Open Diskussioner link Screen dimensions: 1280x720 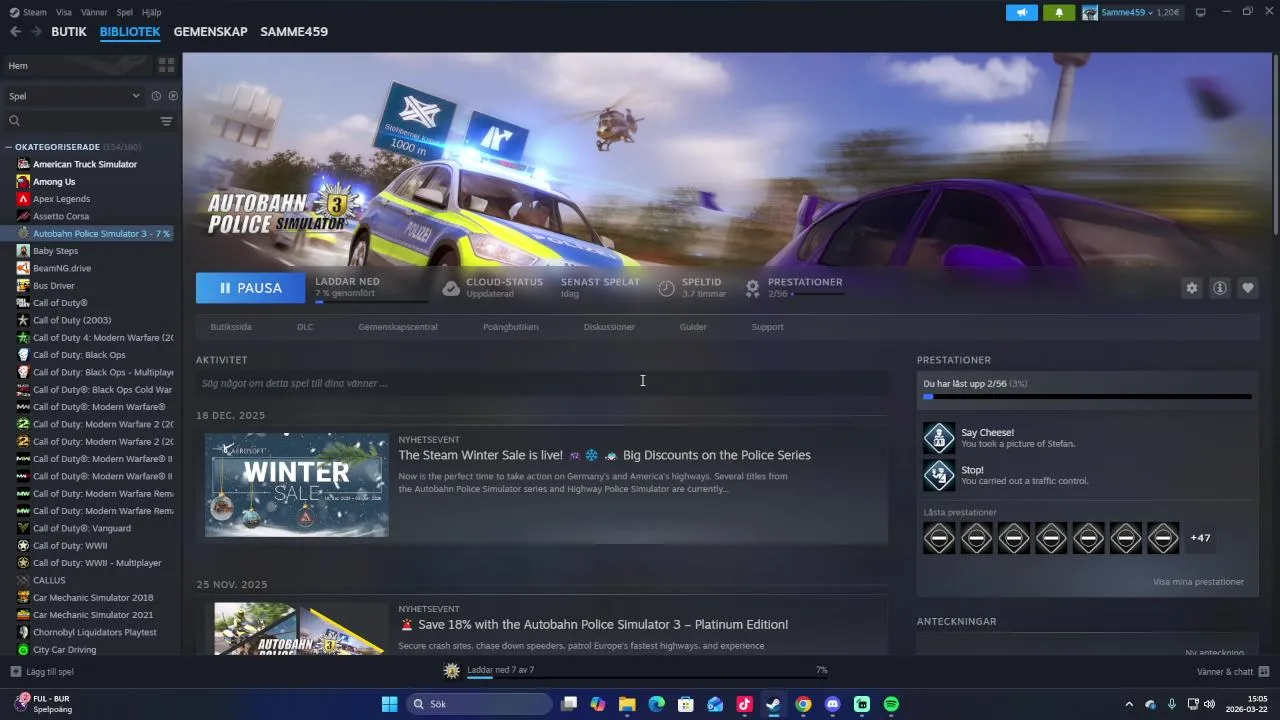[x=609, y=327]
